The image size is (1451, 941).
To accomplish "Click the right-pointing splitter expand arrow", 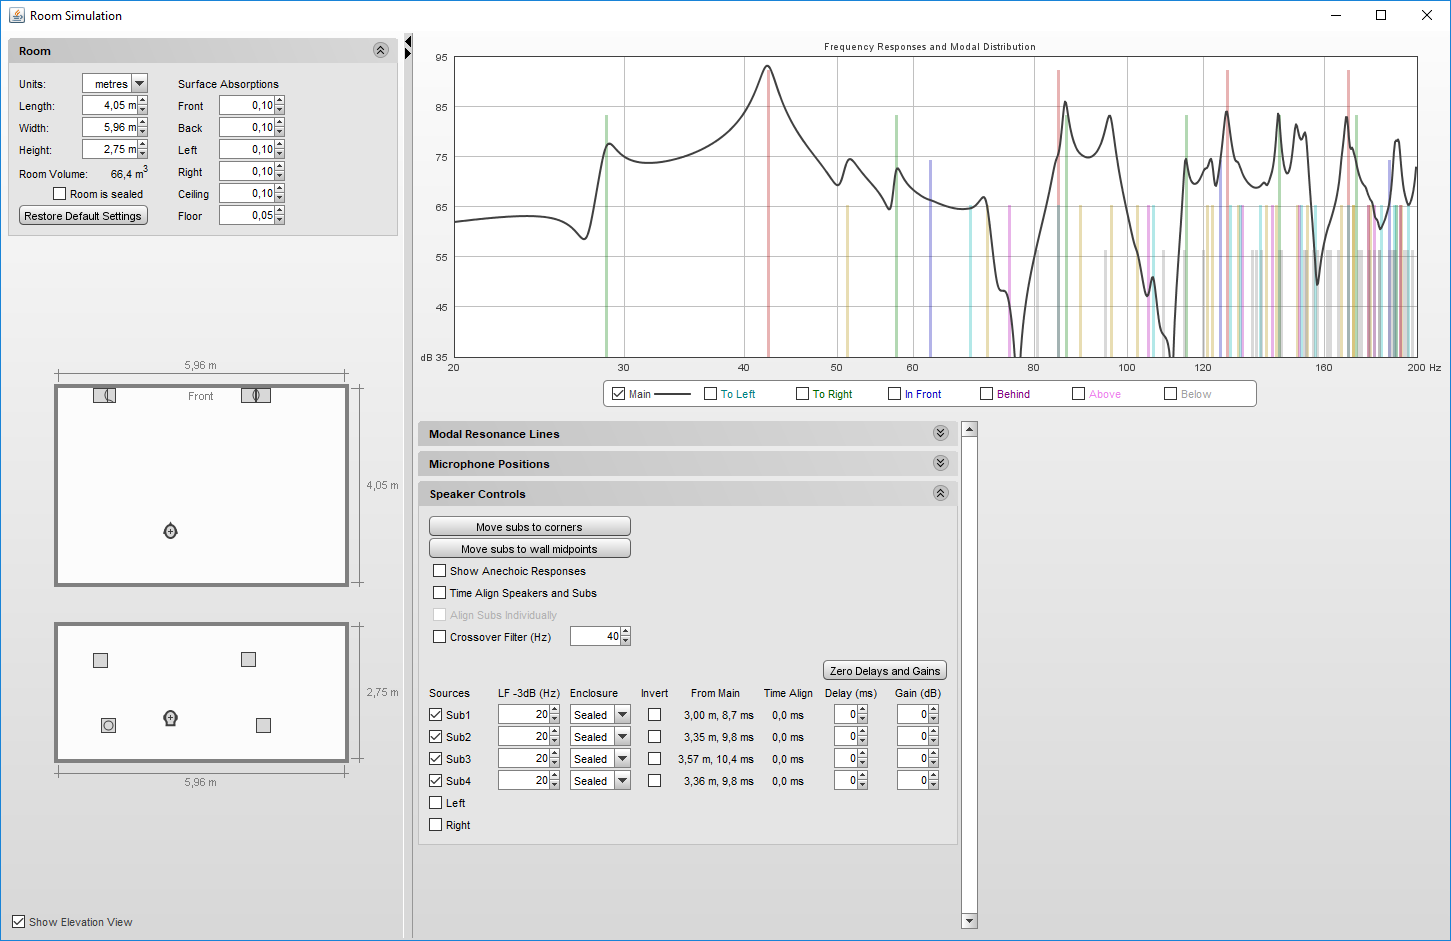I will (408, 52).
